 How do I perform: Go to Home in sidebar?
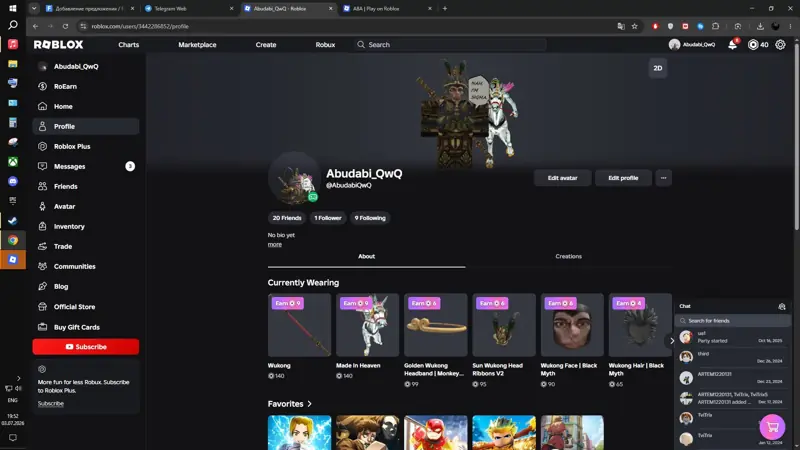click(x=86, y=107)
